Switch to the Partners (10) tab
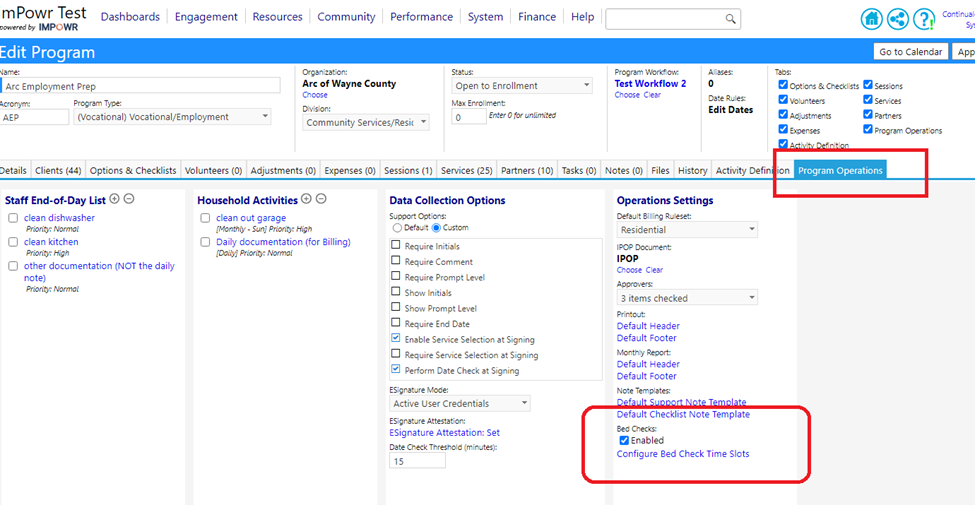975x505 pixels. 527,170
